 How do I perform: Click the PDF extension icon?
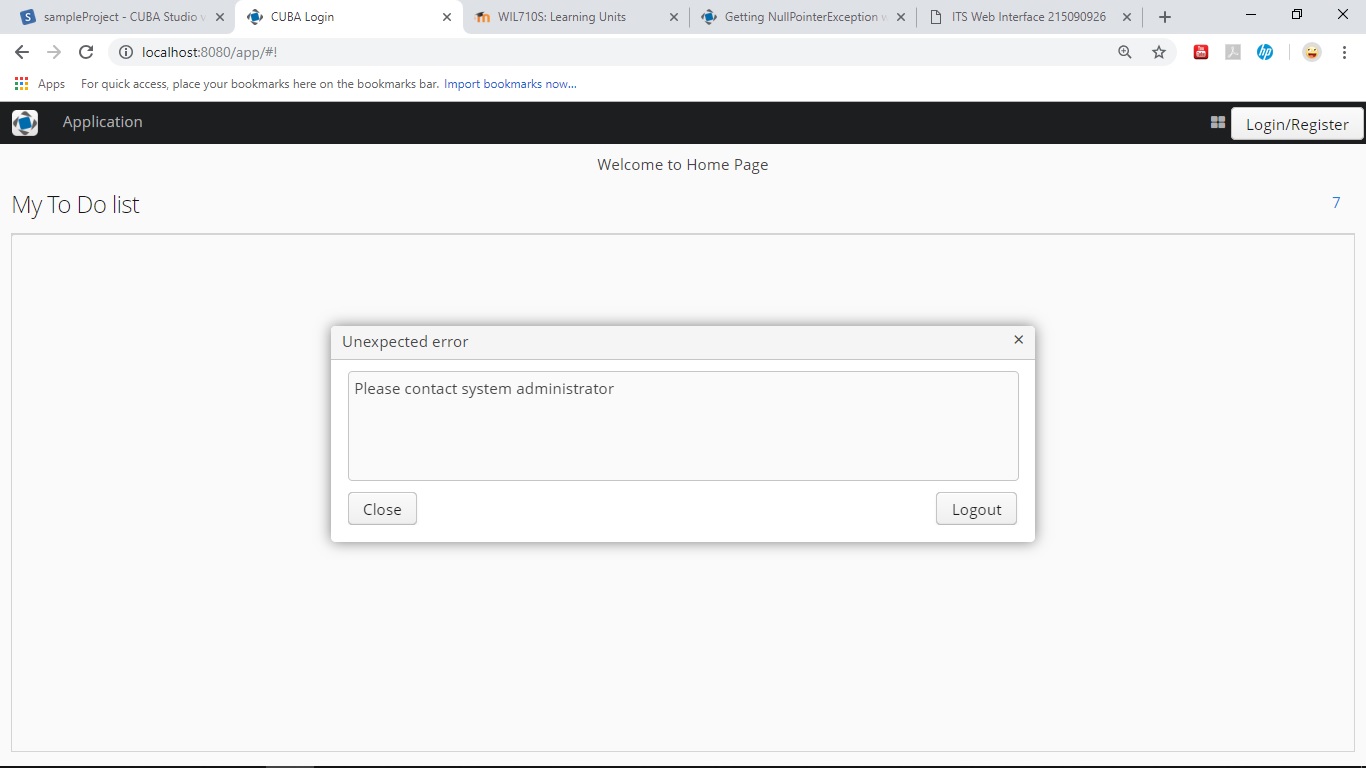(x=1233, y=52)
